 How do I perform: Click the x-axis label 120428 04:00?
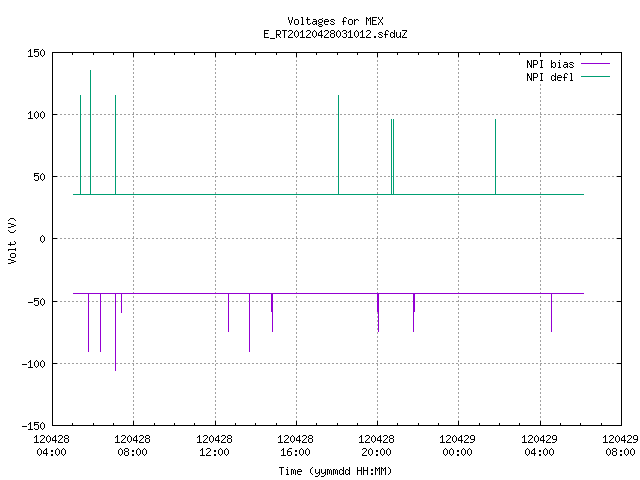pos(51,445)
